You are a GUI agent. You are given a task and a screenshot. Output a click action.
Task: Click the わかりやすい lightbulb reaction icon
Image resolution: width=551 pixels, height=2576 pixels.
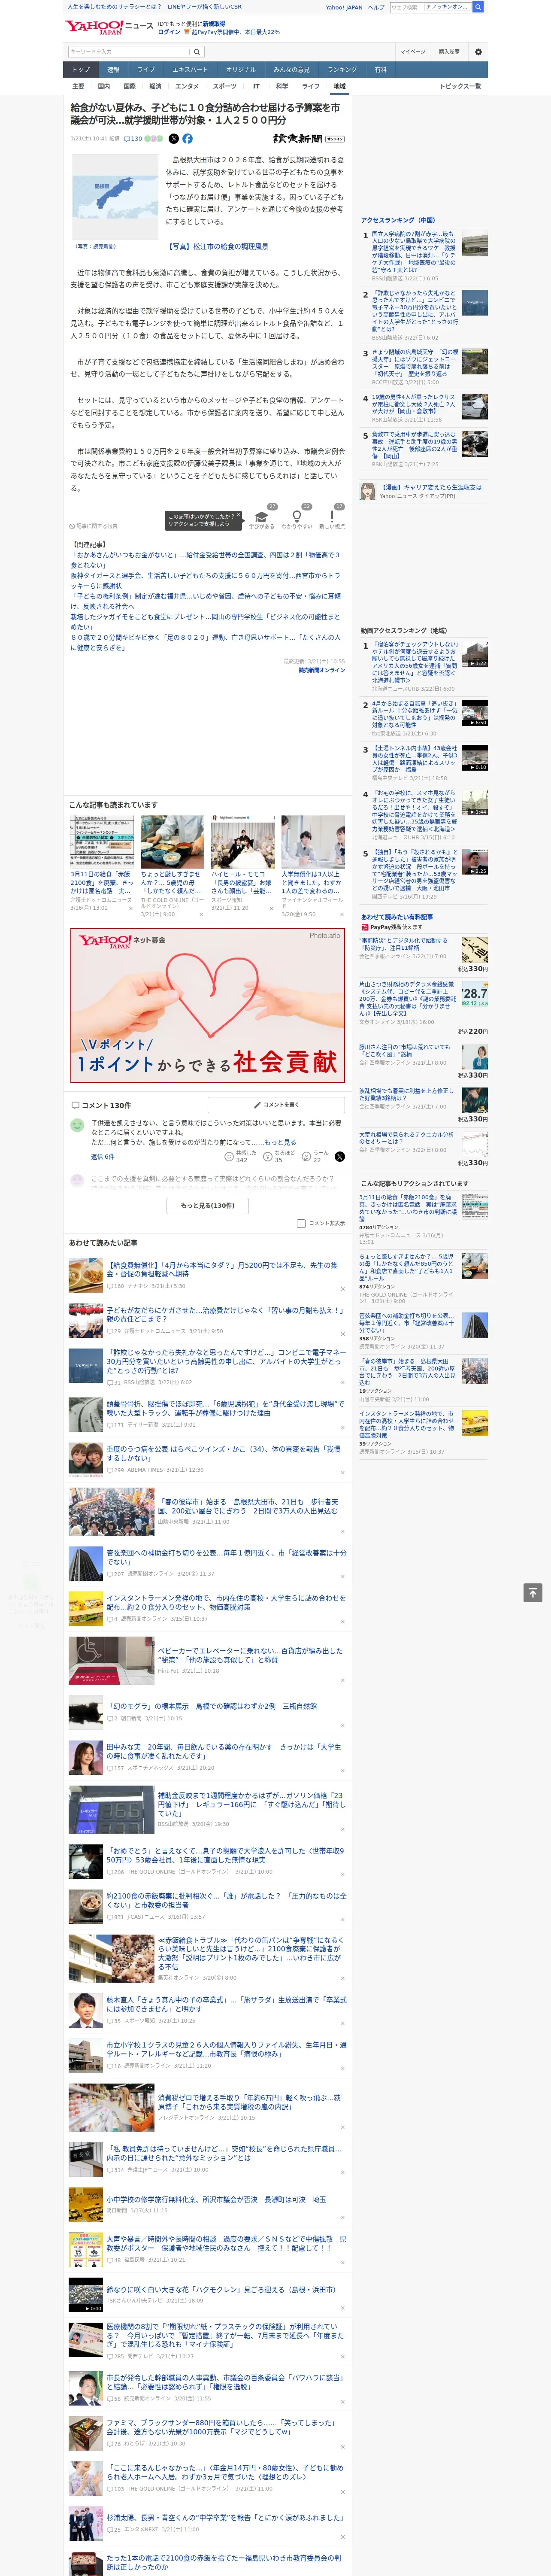296,517
